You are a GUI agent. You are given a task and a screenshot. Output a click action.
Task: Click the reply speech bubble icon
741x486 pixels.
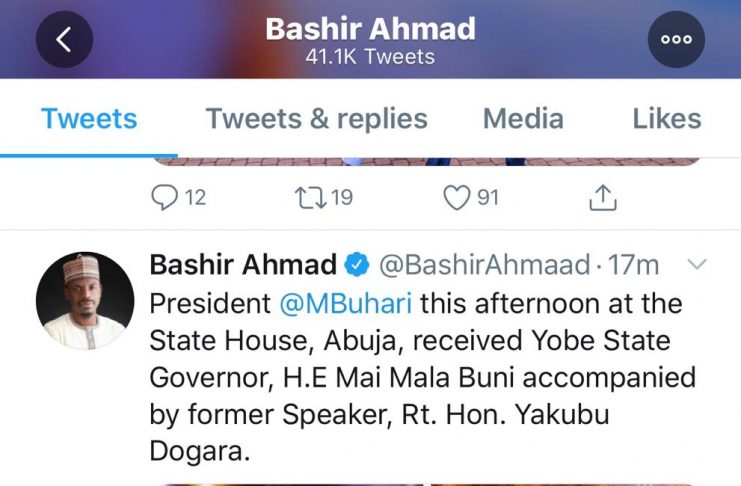tap(163, 197)
